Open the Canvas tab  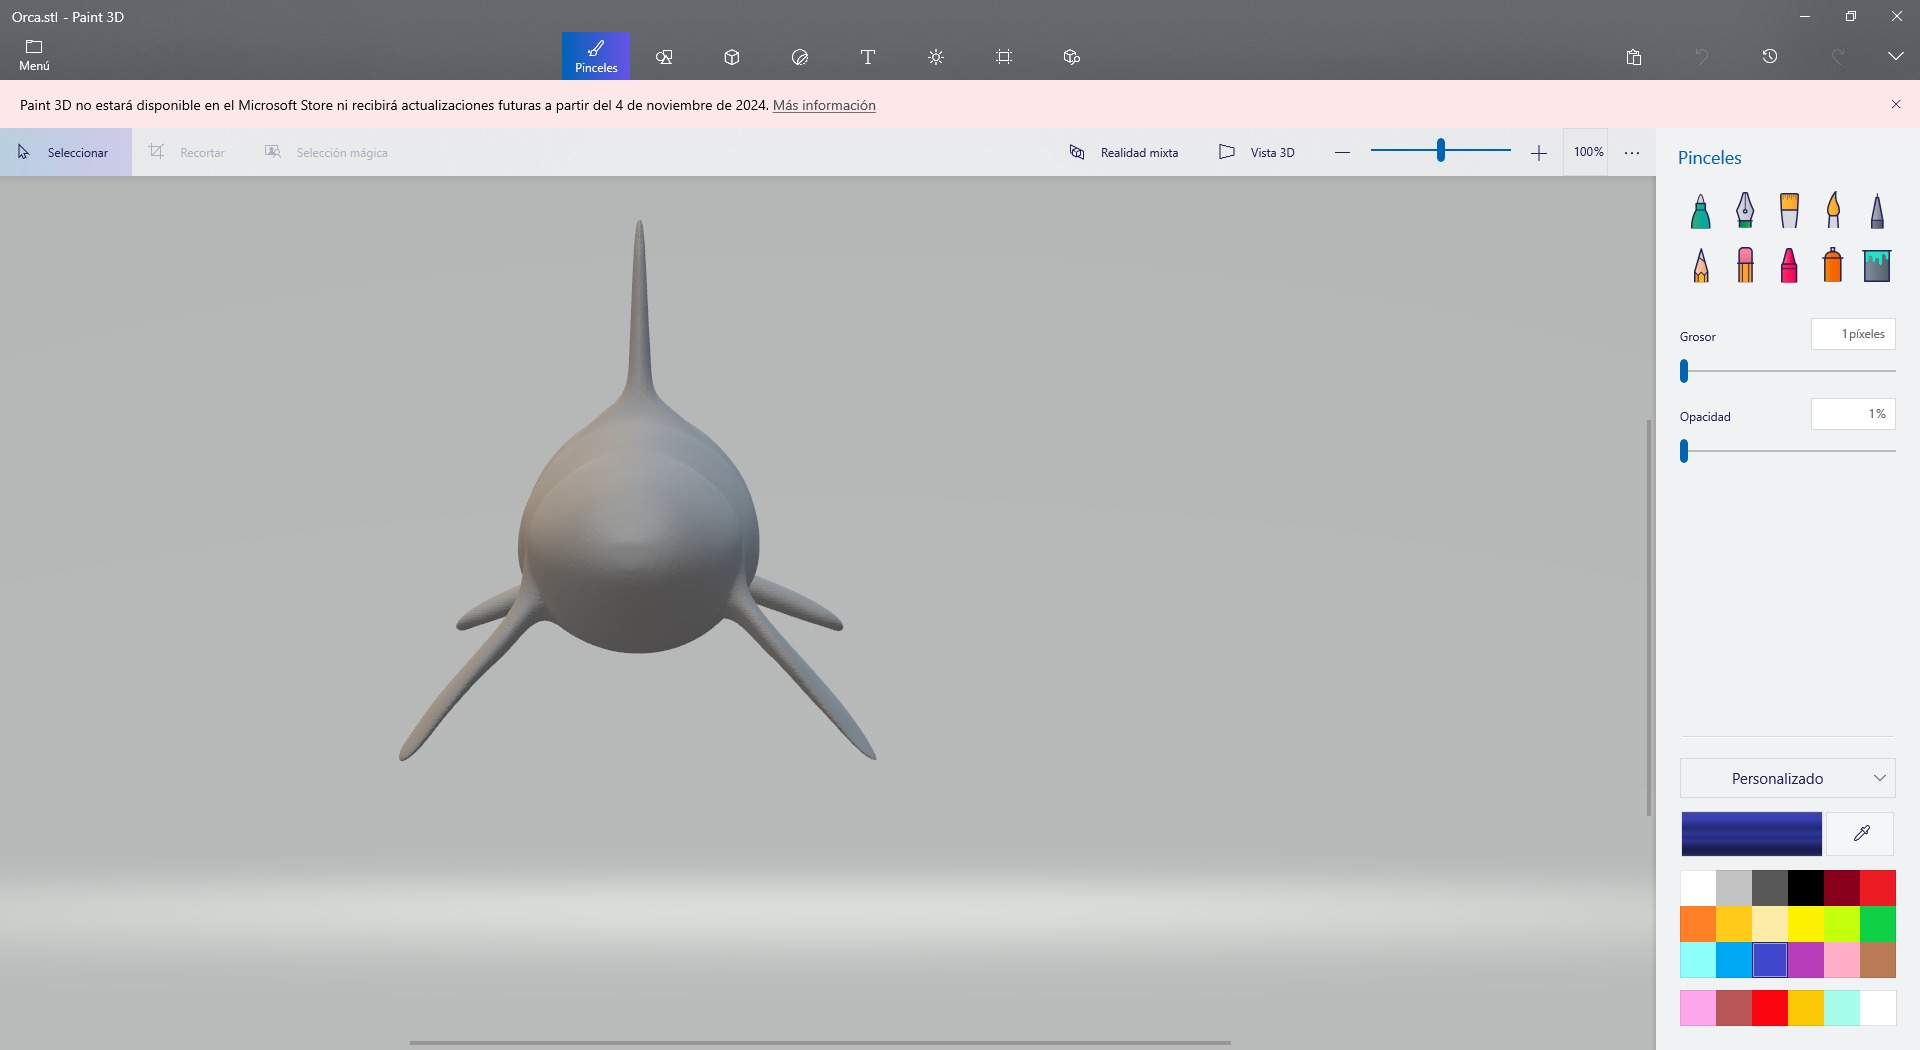1004,57
